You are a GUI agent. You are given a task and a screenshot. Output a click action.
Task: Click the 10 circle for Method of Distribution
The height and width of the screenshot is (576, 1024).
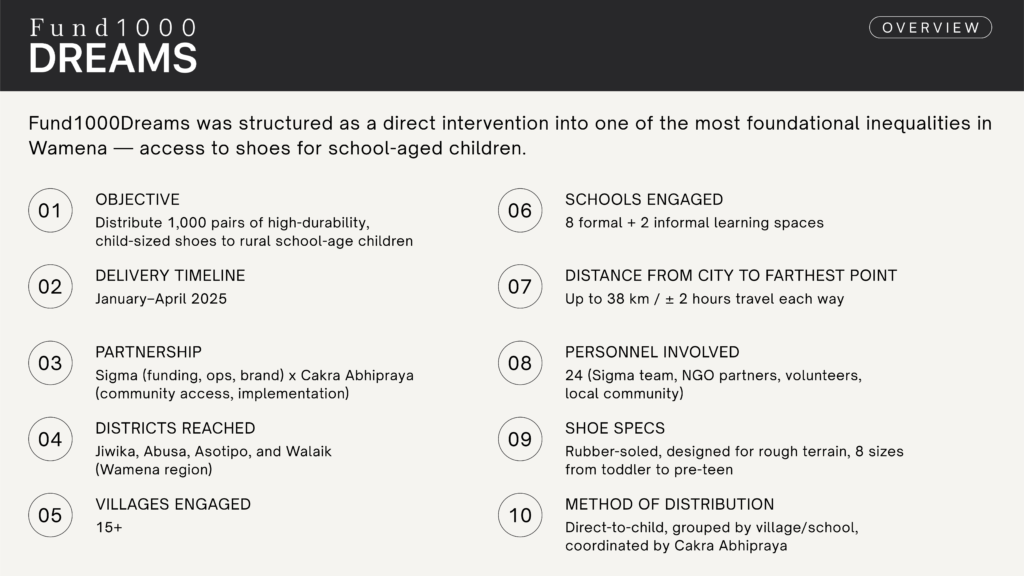[x=520, y=515]
